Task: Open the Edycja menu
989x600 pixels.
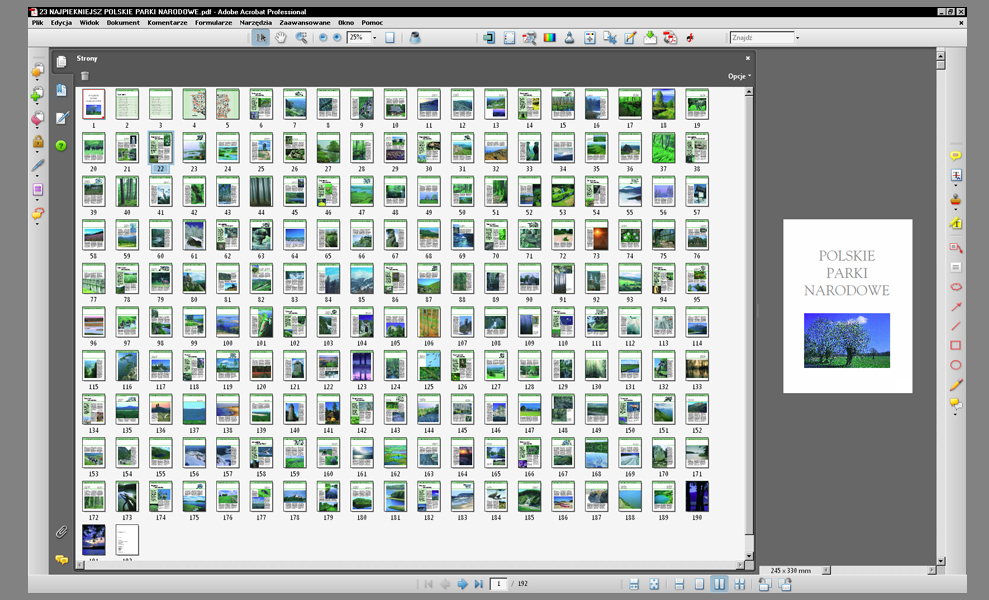Action: (61, 23)
